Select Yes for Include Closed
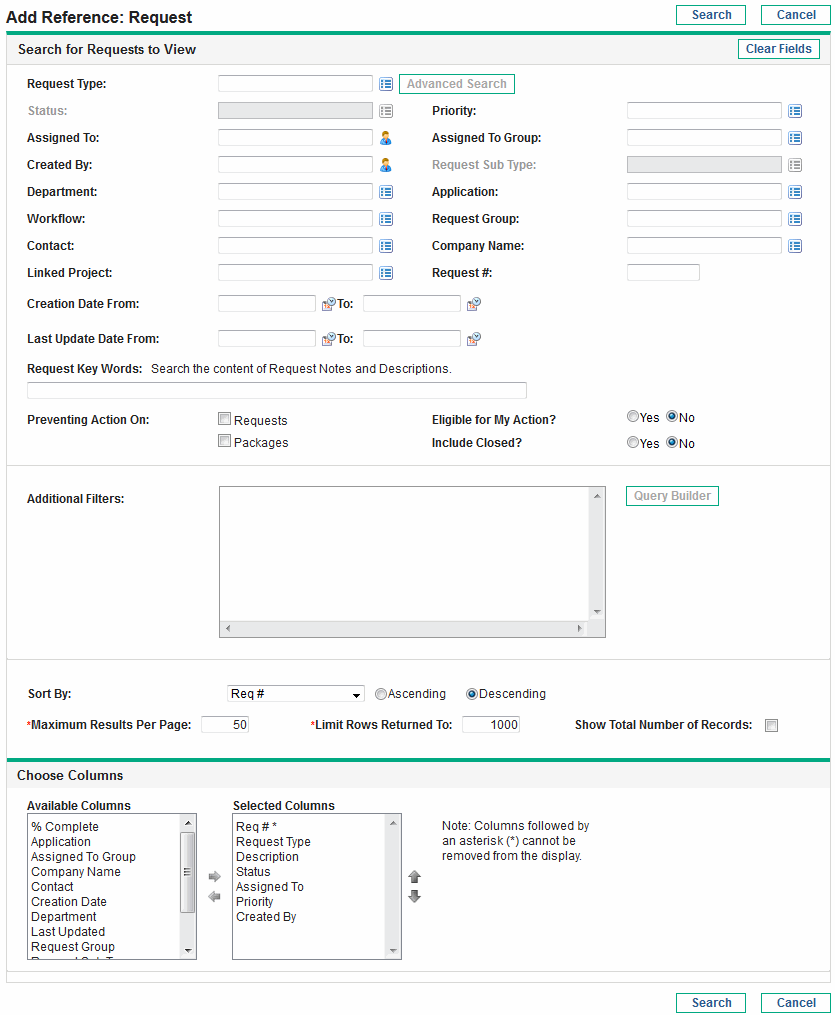The width and height of the screenshot is (835, 1015). tap(632, 442)
